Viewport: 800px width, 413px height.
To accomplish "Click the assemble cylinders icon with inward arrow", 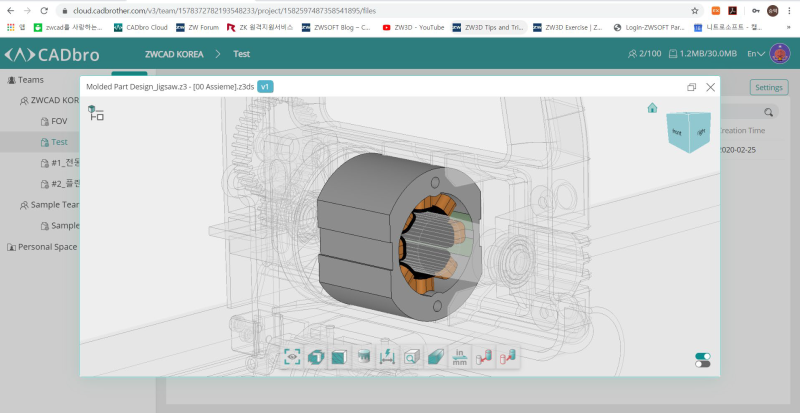I will coord(484,357).
